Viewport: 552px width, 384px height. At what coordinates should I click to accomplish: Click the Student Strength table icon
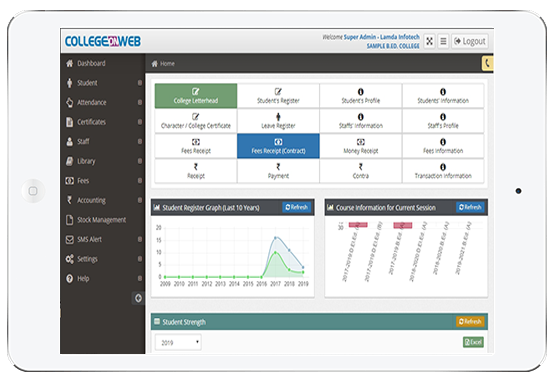click(157, 322)
